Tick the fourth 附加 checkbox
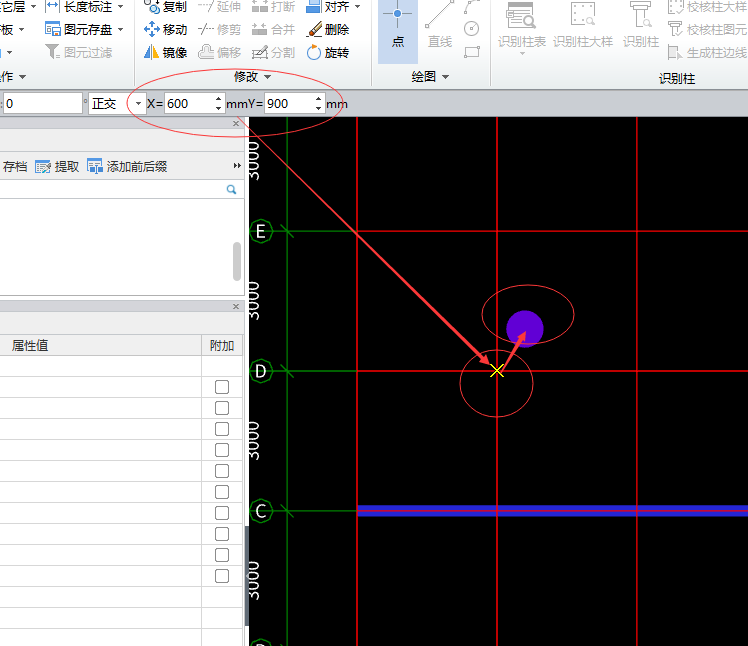The width and height of the screenshot is (748, 646). point(222,450)
